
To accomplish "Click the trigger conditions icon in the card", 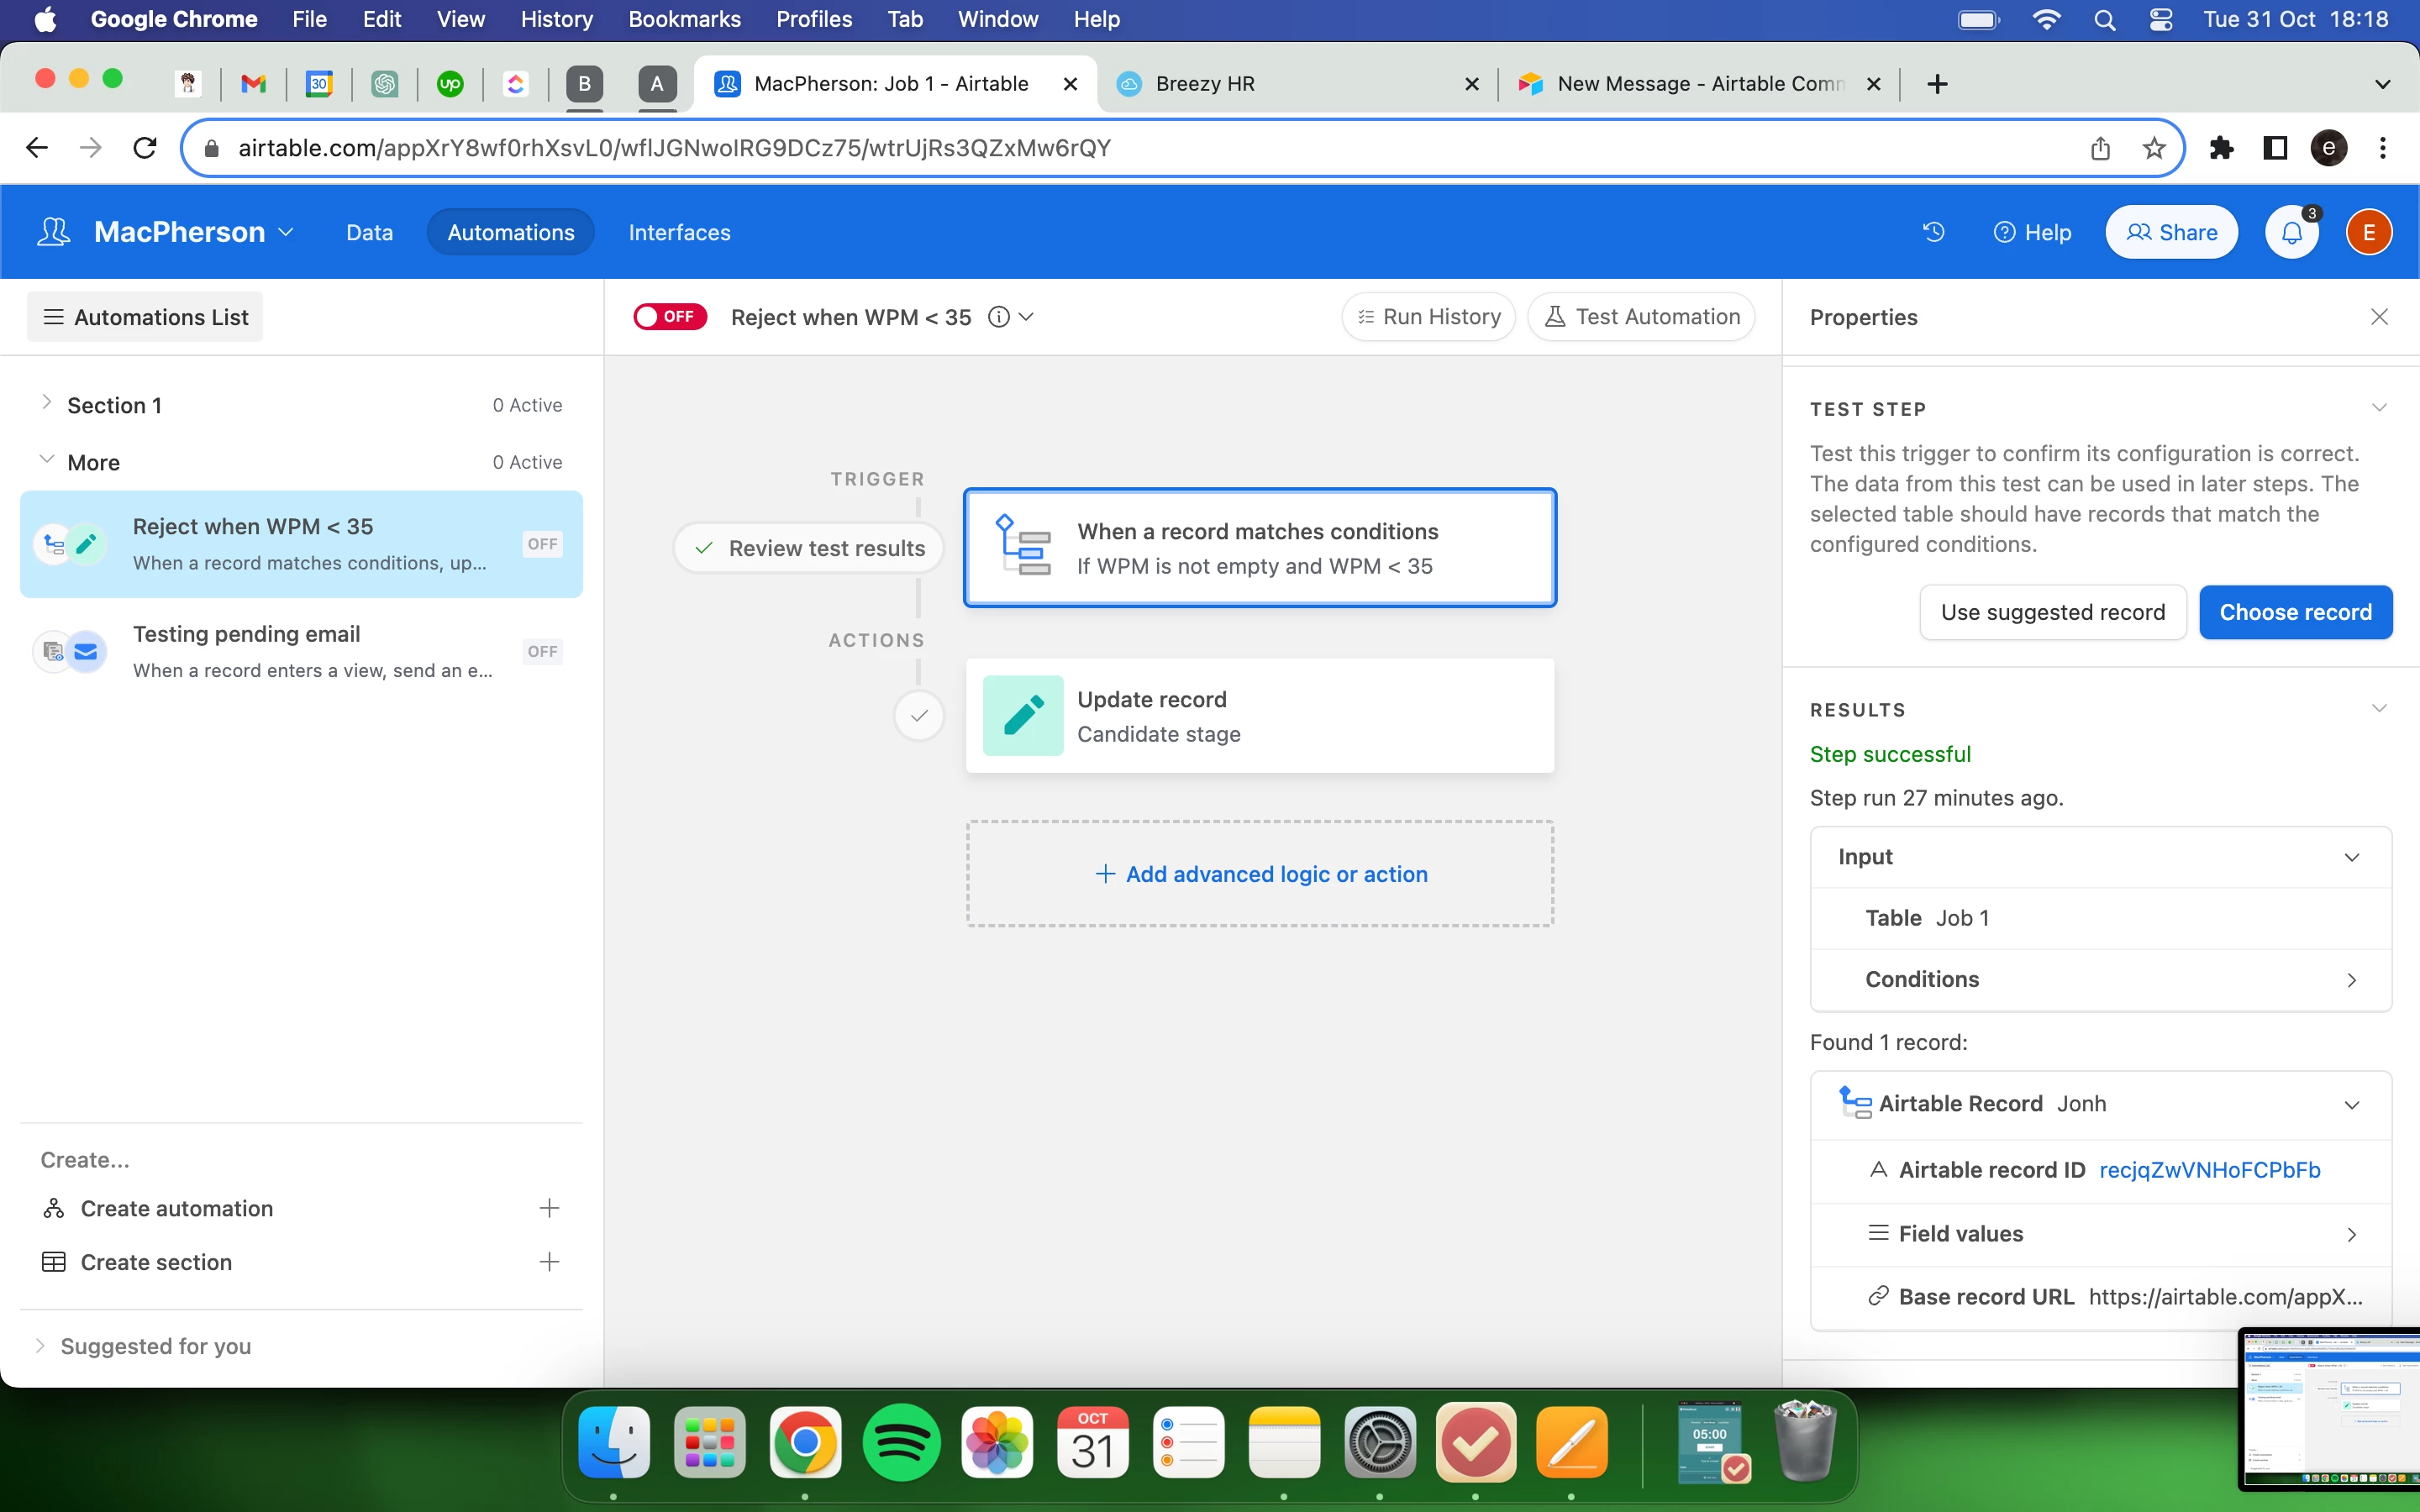I will [x=1022, y=546].
